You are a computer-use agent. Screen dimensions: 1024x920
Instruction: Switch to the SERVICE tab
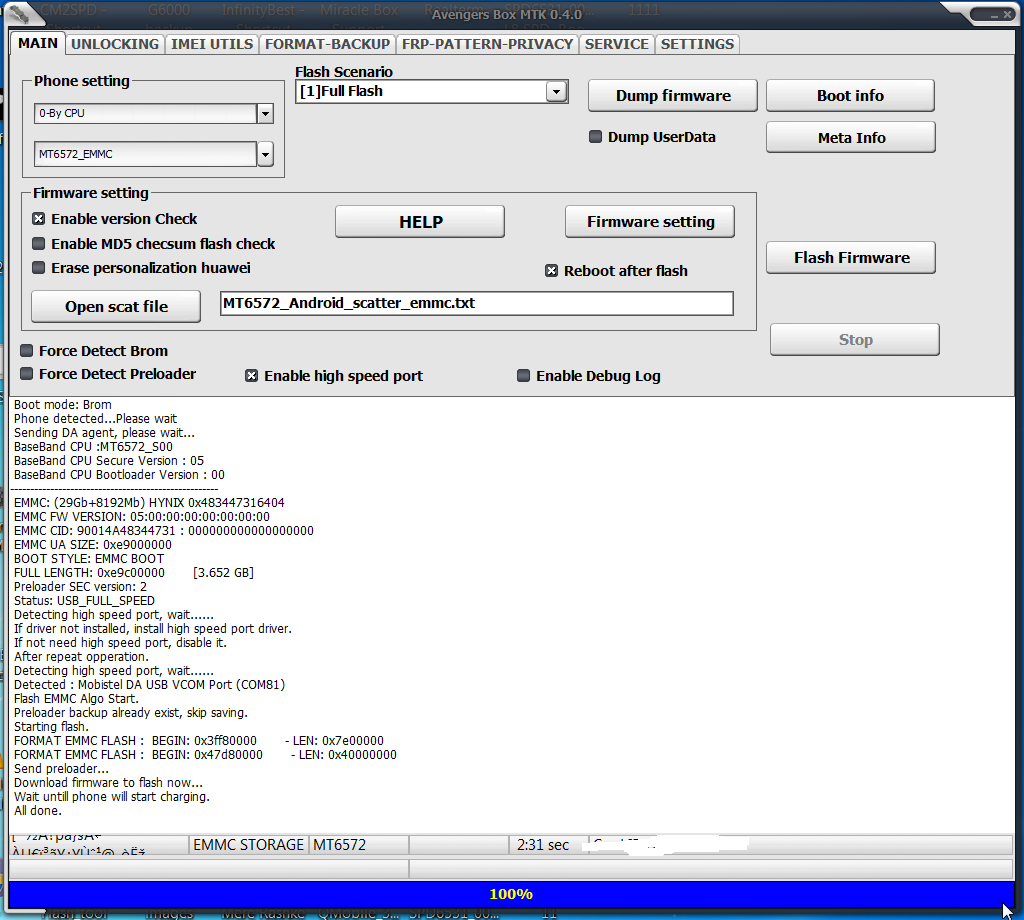(616, 44)
